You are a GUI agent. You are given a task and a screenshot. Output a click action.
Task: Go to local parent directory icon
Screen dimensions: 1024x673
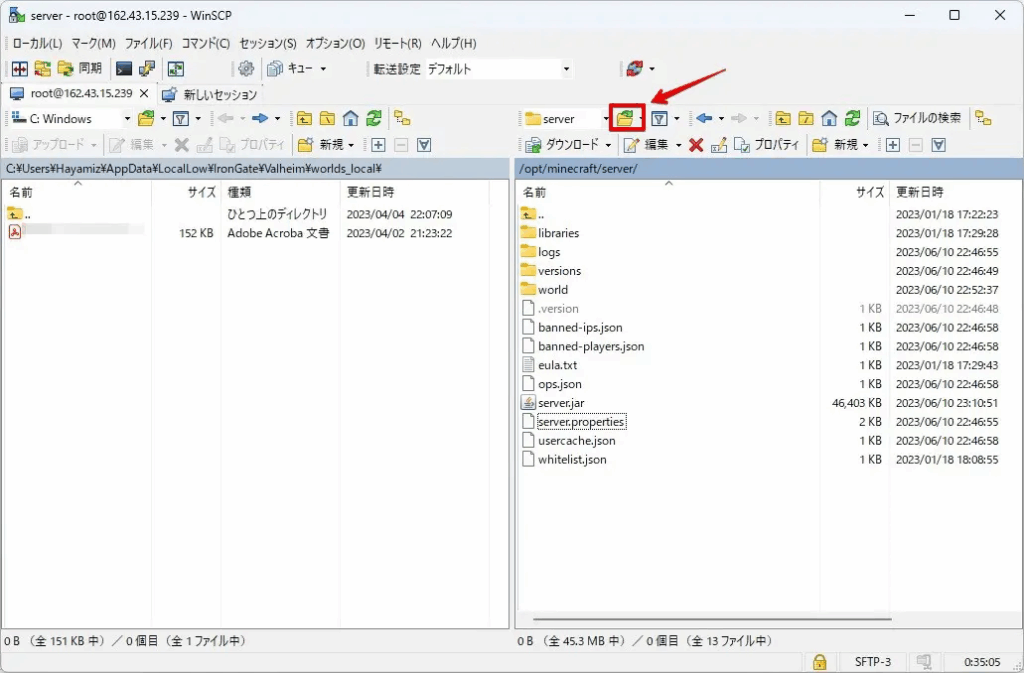304,118
